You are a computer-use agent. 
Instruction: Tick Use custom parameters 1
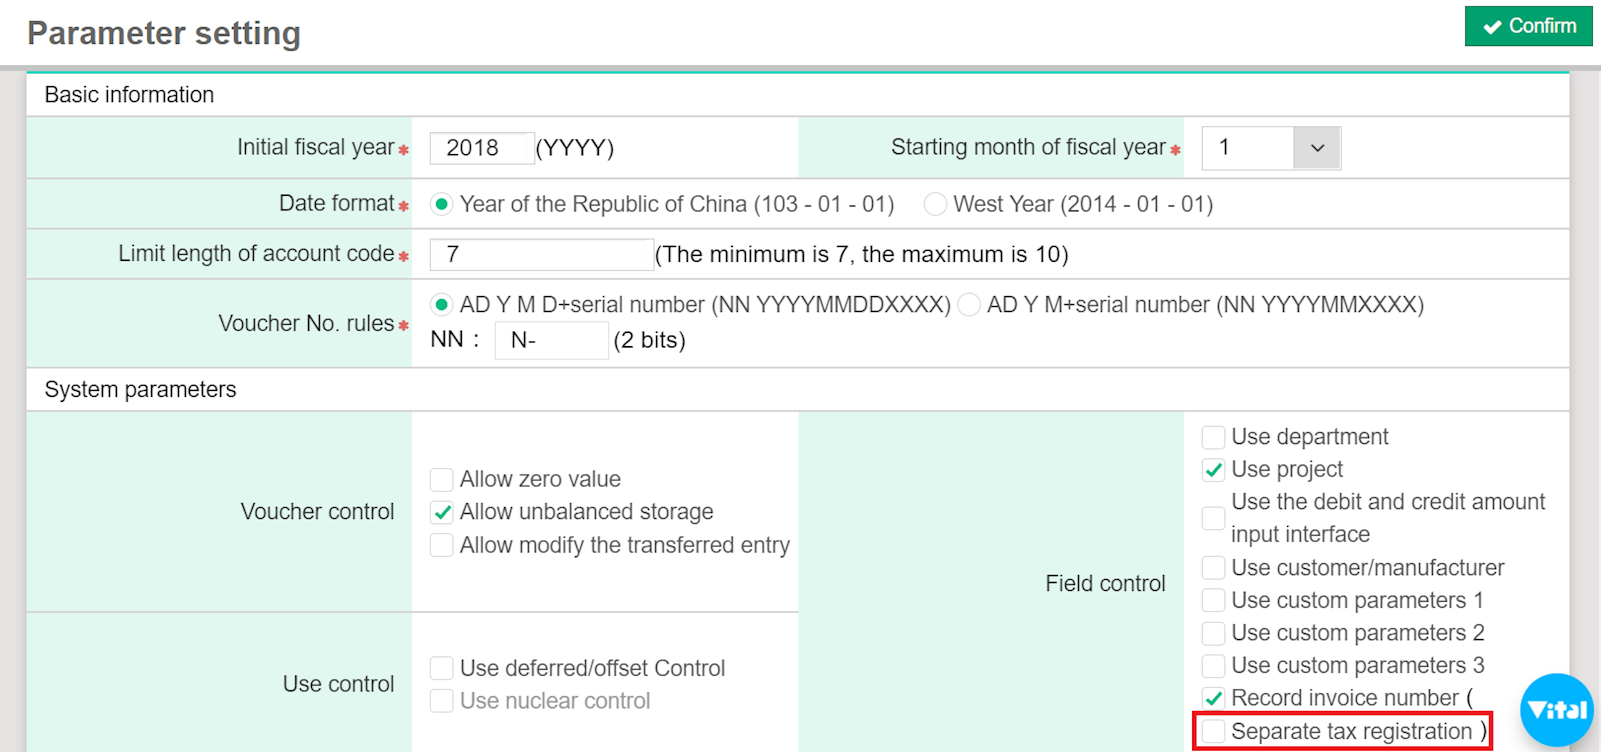click(1213, 601)
